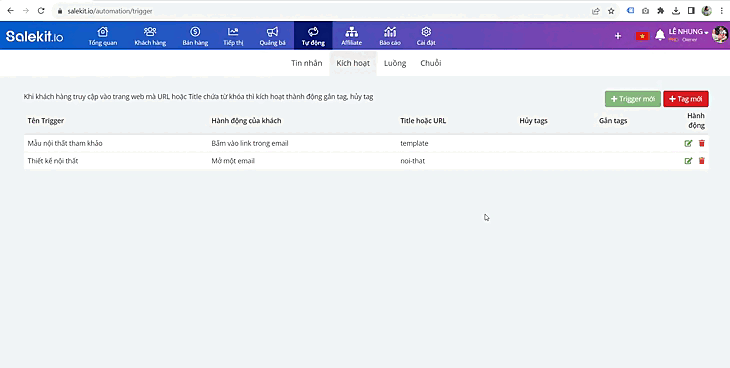The width and height of the screenshot is (730, 368).
Task: Click the Trigger mới button
Action: [x=633, y=99]
